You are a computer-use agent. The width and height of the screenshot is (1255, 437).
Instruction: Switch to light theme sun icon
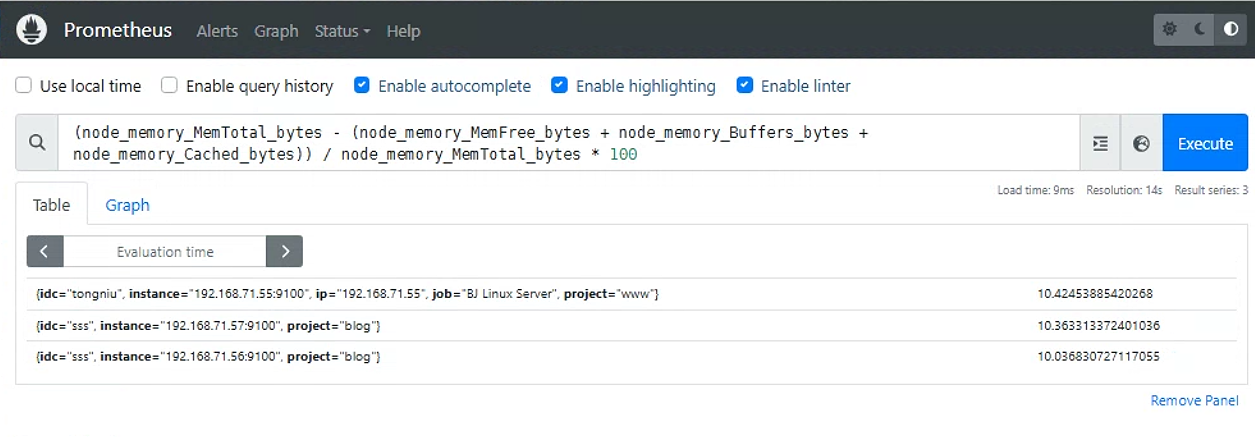[x=1170, y=30]
